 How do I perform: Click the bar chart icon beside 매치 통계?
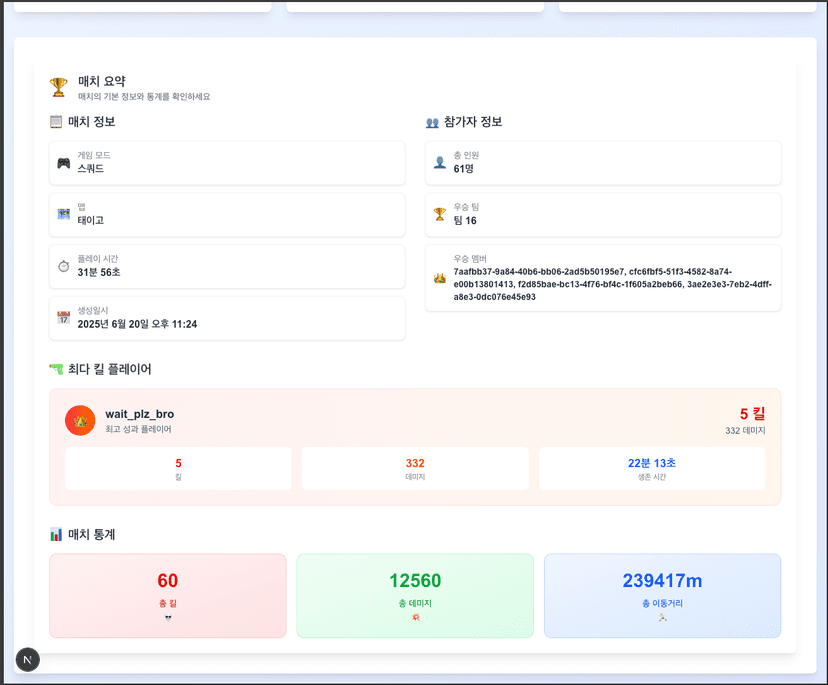[56, 535]
